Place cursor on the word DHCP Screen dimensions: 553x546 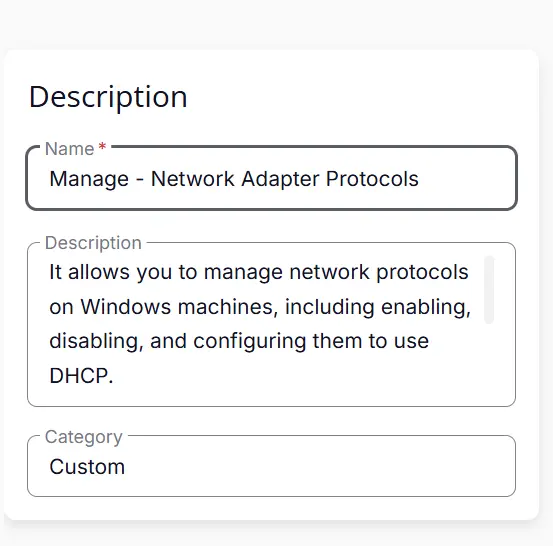(x=81, y=376)
